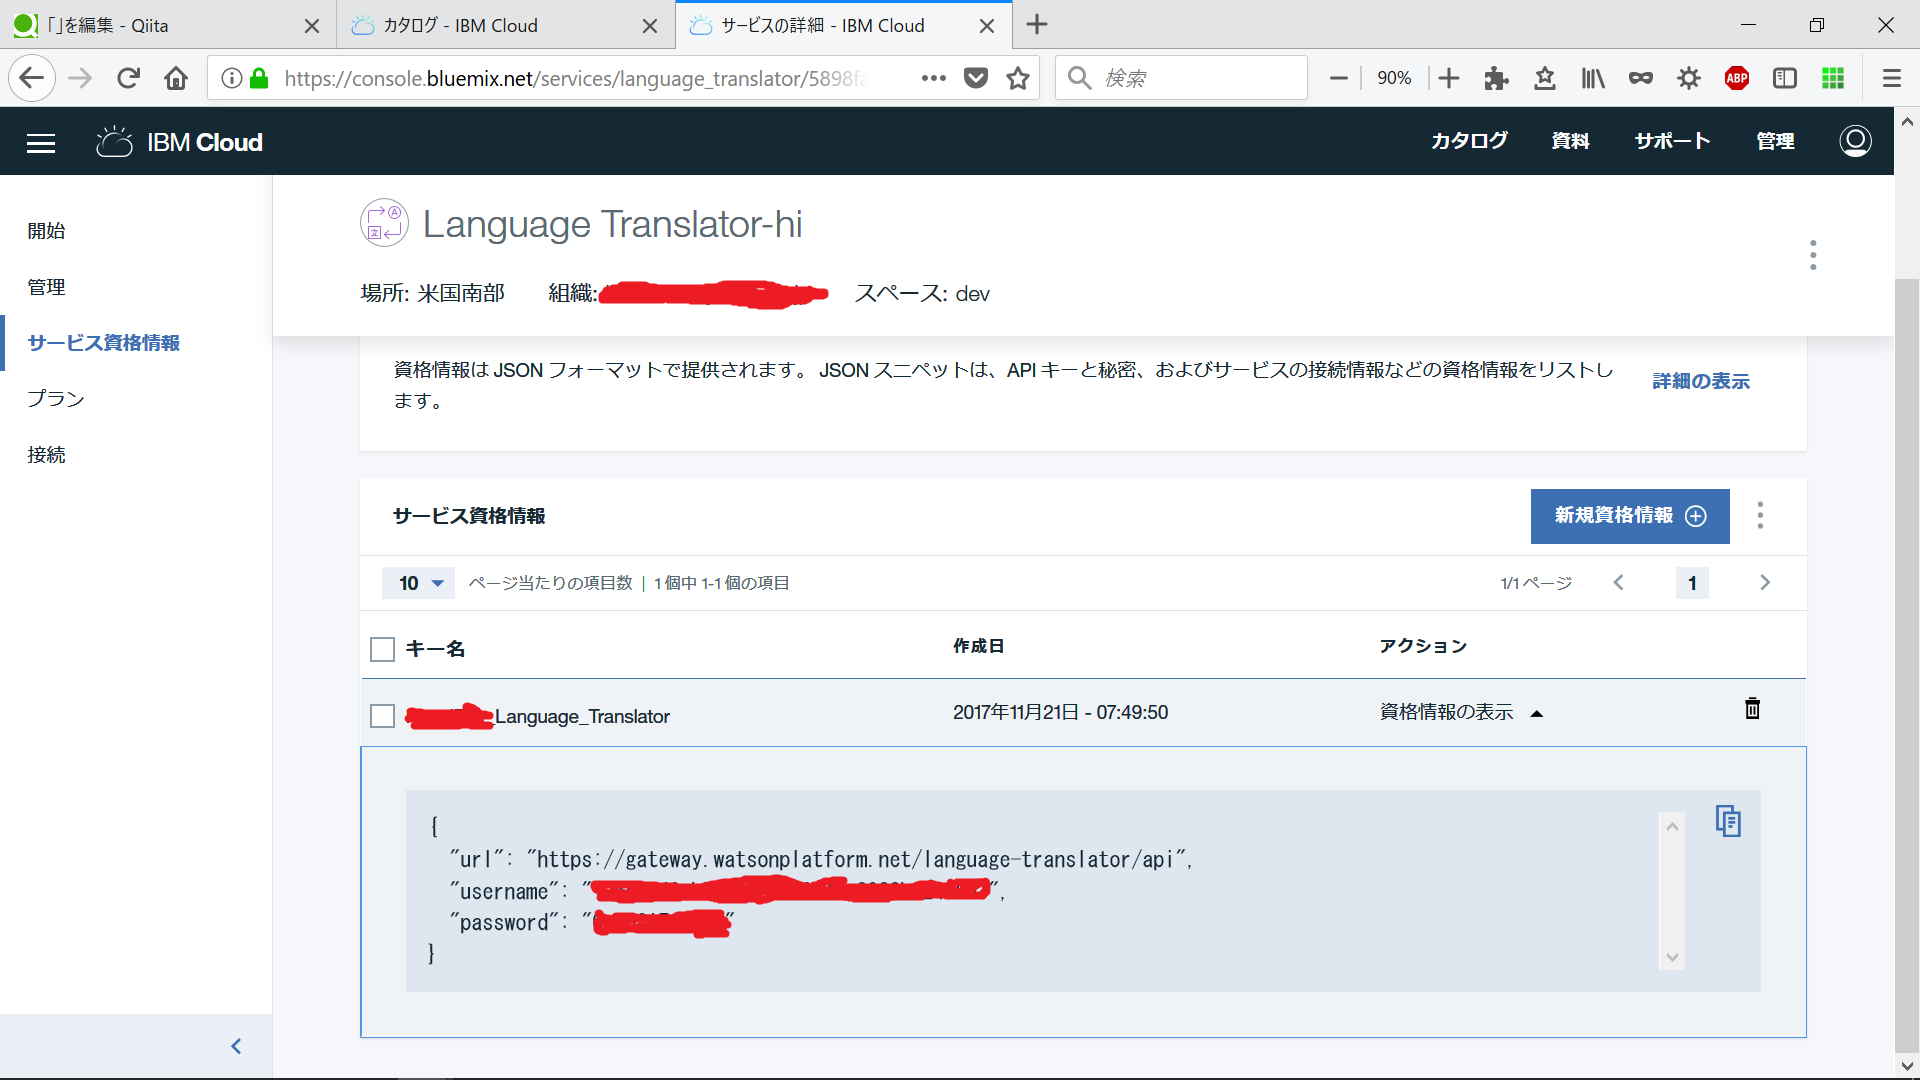This screenshot has height=1080, width=1920.
Task: Bookmark this page with star icon
Action: click(1018, 78)
